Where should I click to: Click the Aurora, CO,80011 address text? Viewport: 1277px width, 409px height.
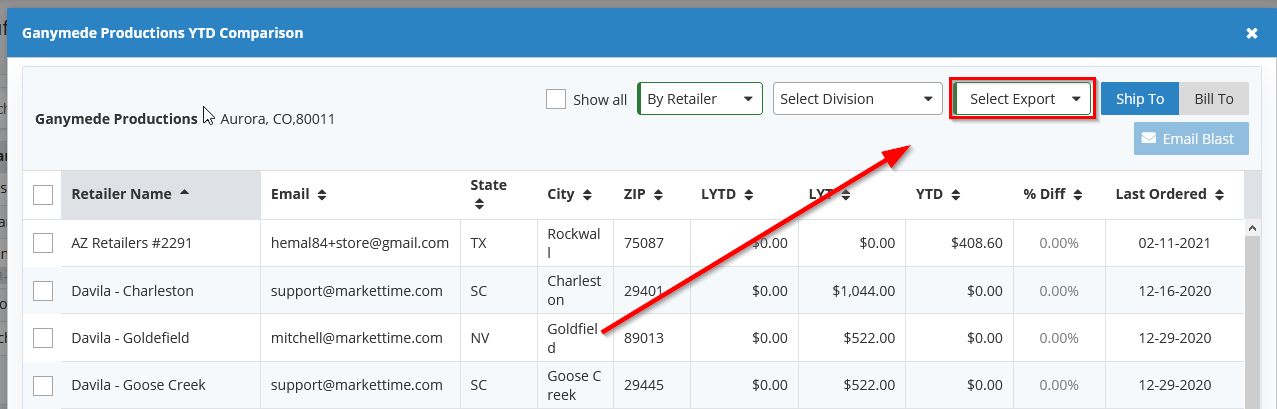277,119
